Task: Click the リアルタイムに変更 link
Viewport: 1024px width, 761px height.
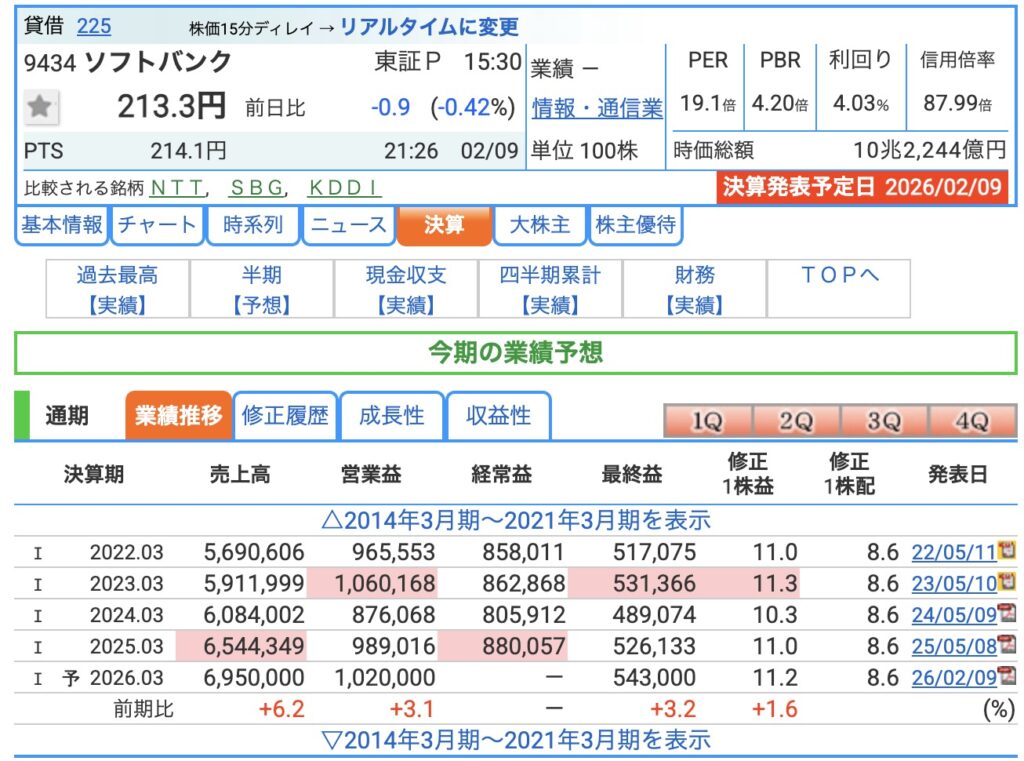Action: (429, 27)
